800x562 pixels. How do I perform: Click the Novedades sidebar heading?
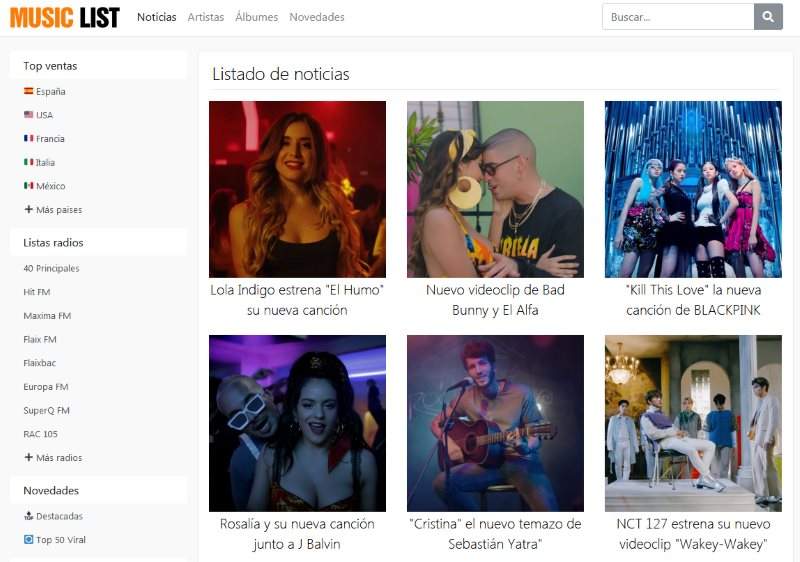tap(51, 491)
